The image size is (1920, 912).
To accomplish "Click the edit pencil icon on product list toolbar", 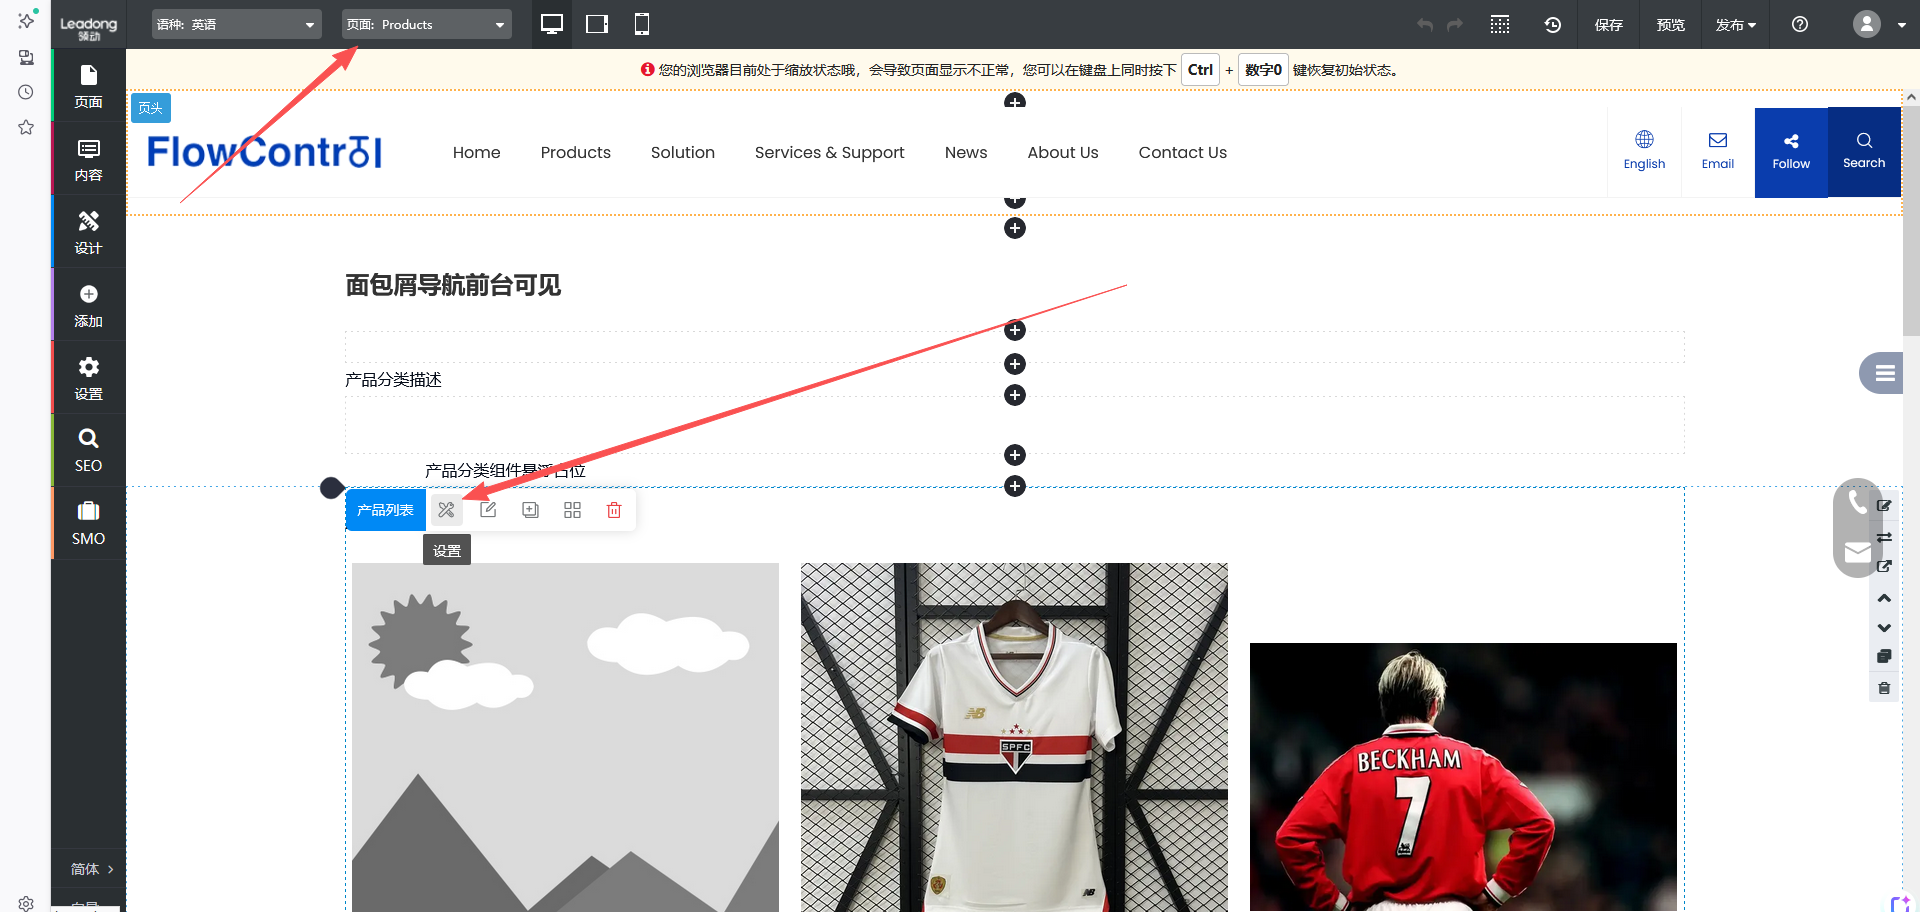I will 488,510.
